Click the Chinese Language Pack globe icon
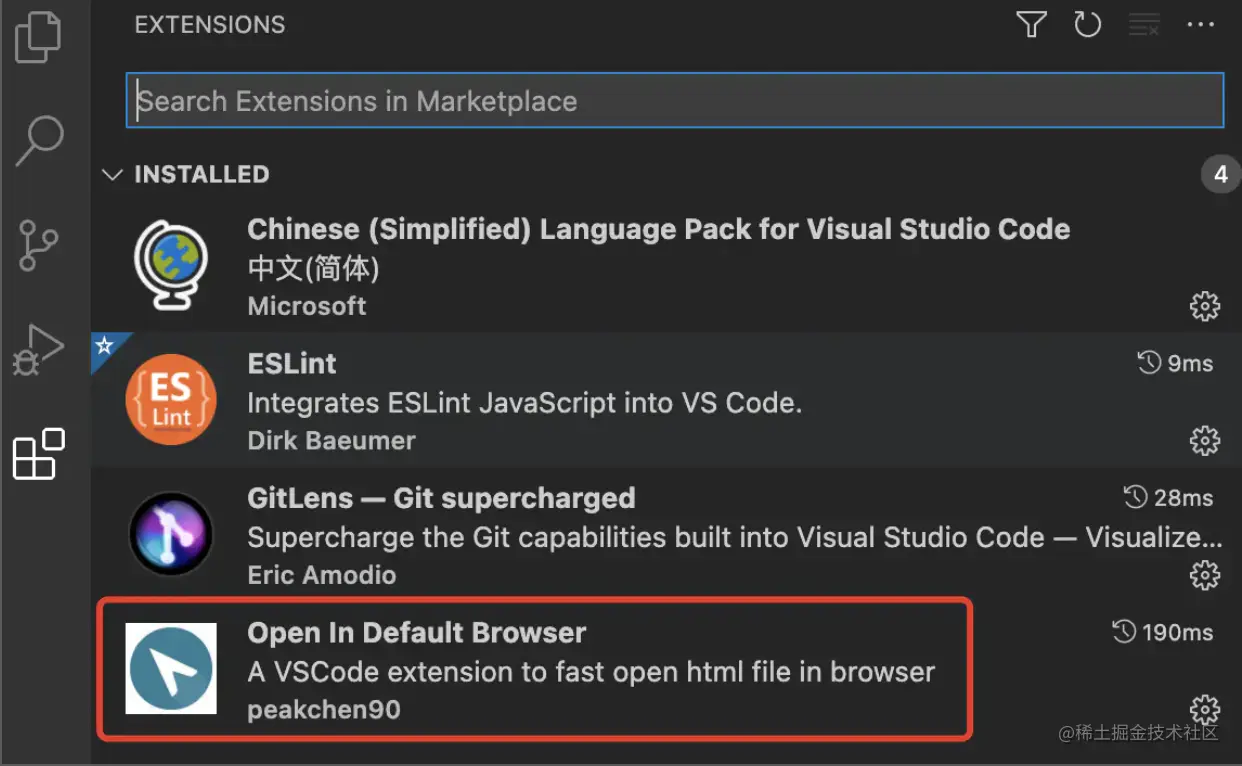This screenshot has width=1242, height=766. click(x=170, y=266)
